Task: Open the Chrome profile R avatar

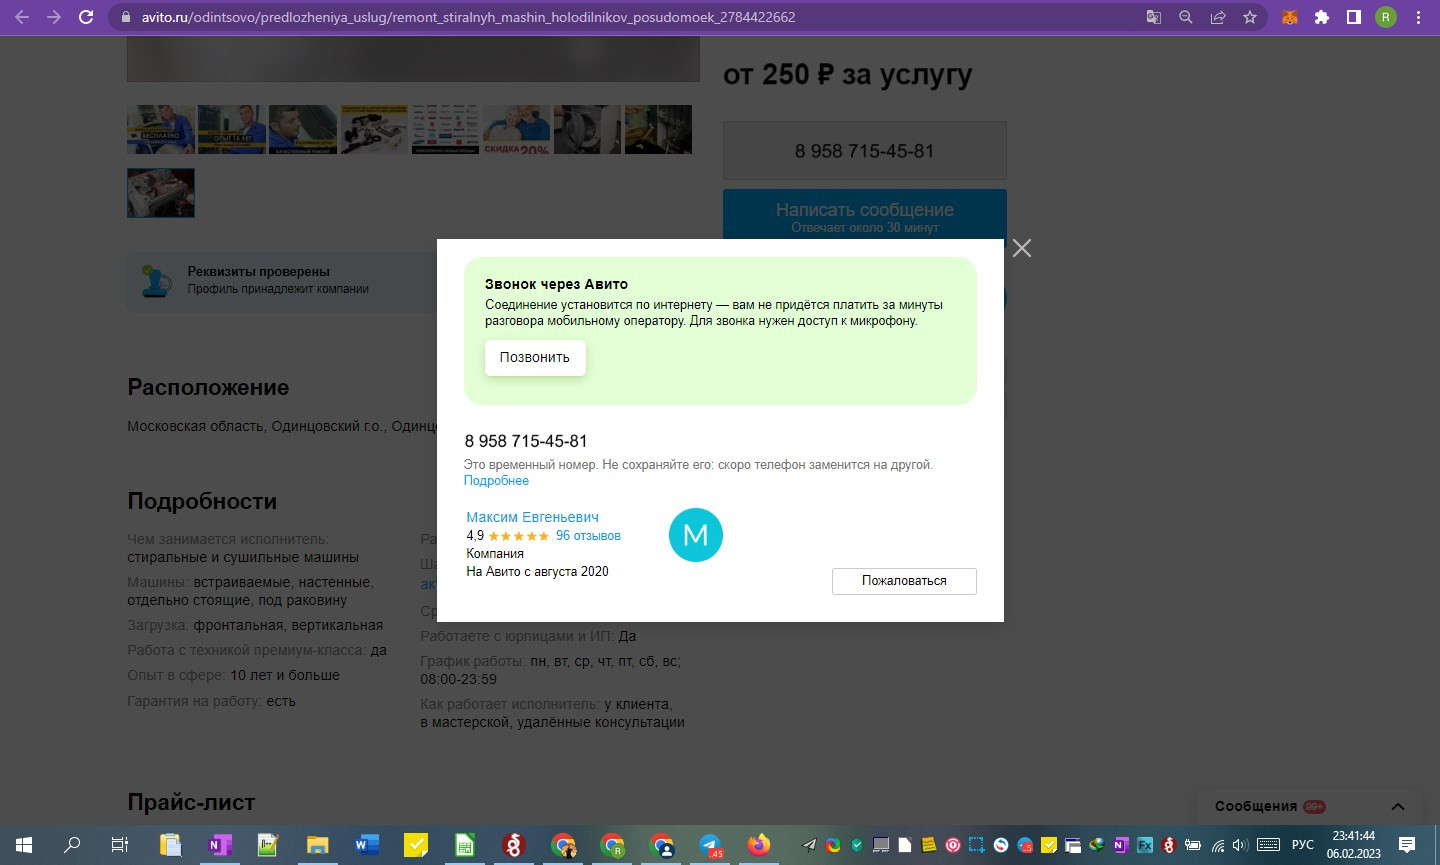Action: coord(1386,17)
